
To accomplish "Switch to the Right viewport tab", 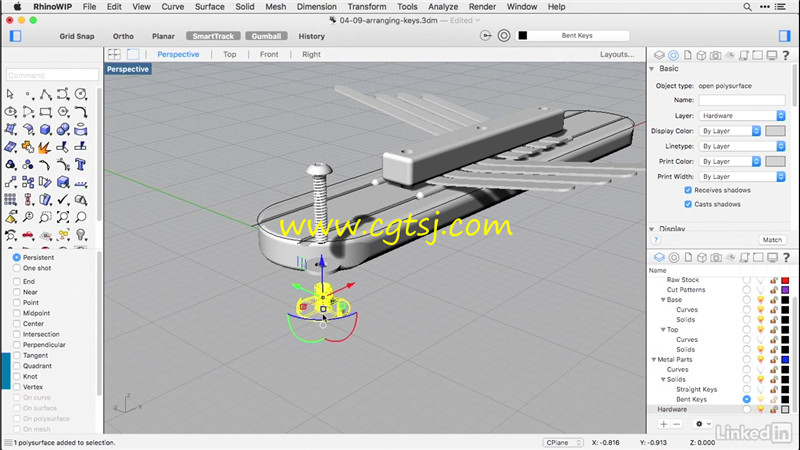I will pyautogui.click(x=311, y=54).
